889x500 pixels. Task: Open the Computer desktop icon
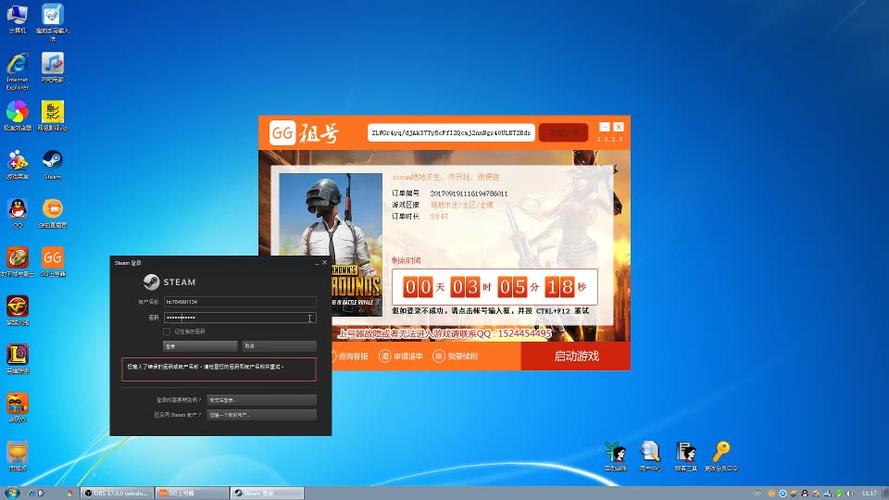(17, 18)
